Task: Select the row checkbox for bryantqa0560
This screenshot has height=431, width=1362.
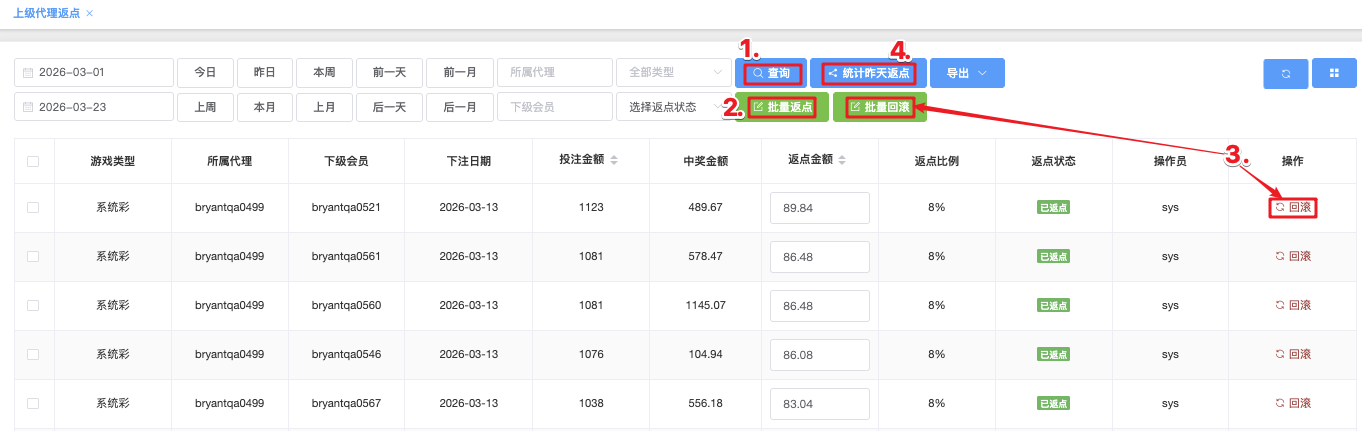Action: (x=33, y=305)
